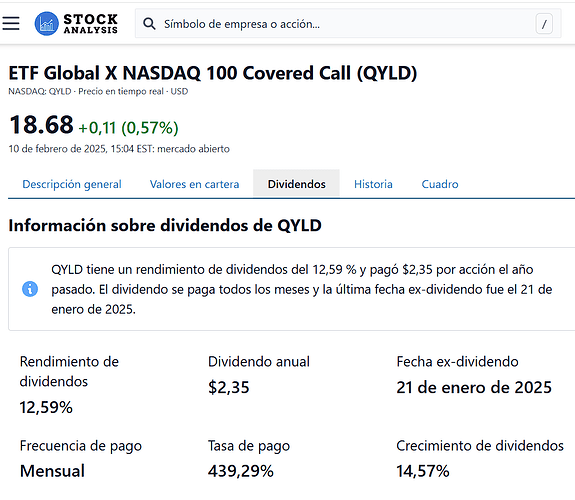Click the slash shortcut key badge
Image resolution: width=575 pixels, height=500 pixels.
544,24
